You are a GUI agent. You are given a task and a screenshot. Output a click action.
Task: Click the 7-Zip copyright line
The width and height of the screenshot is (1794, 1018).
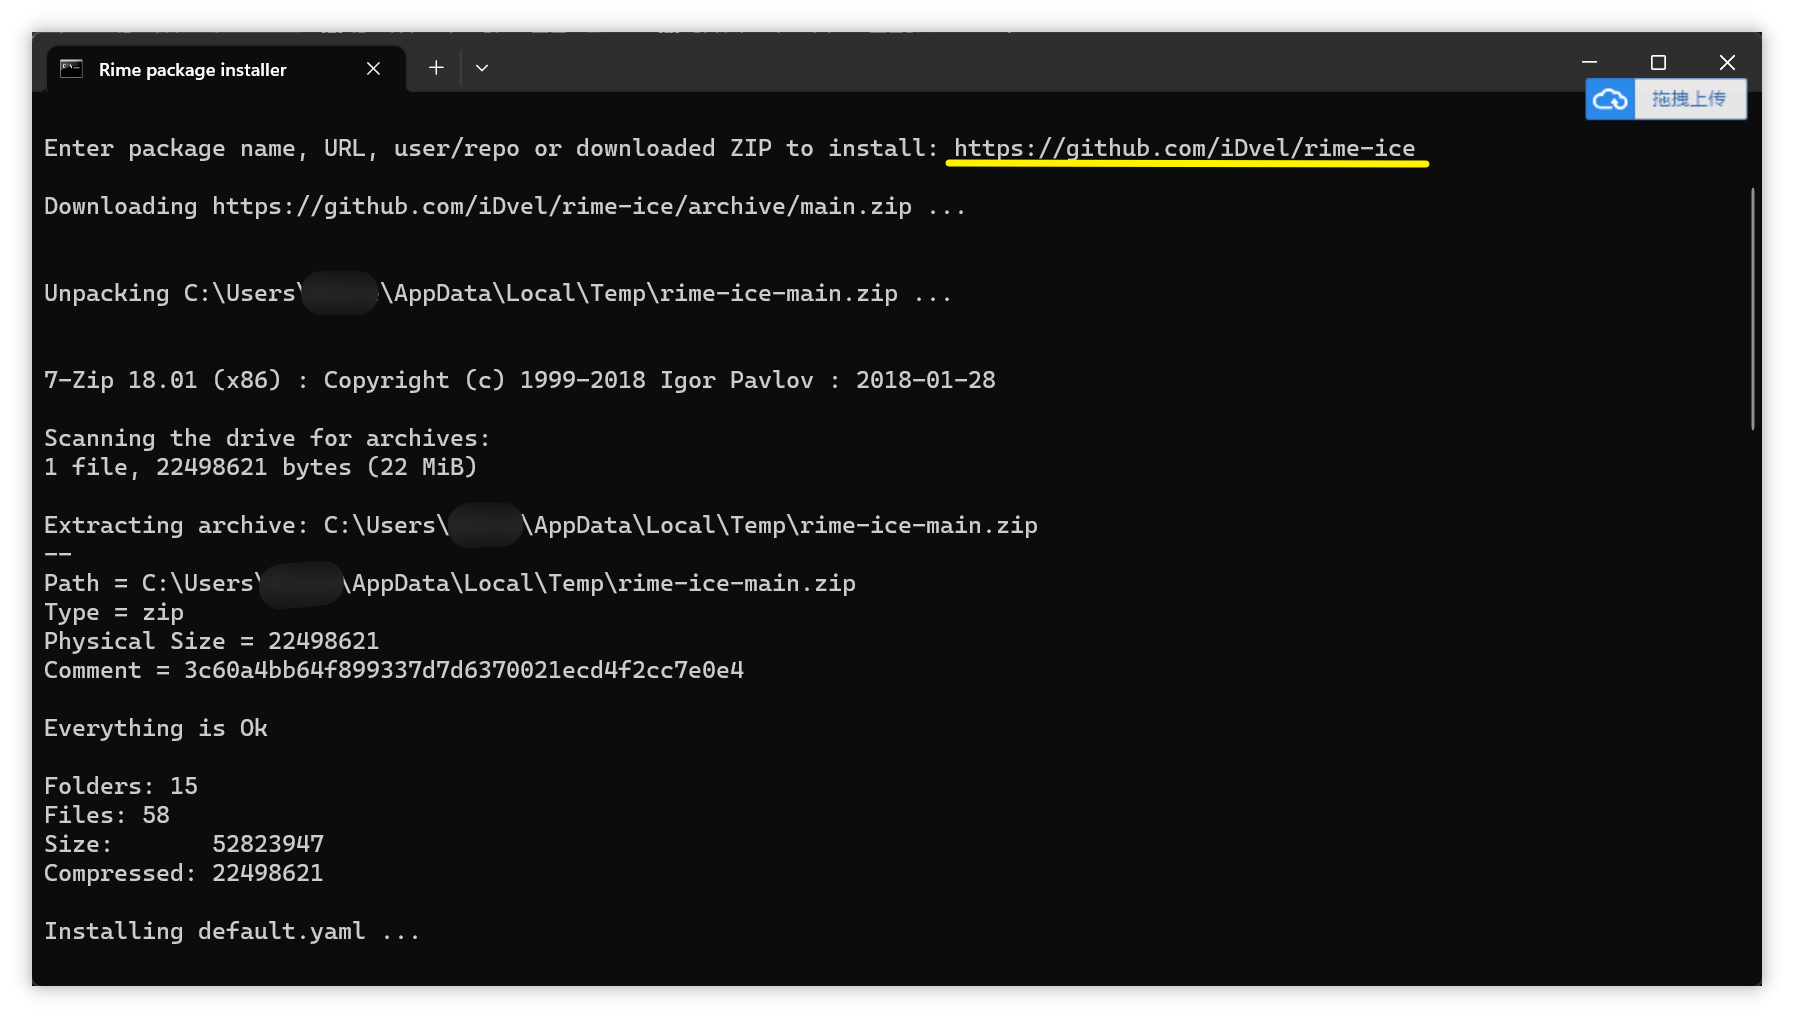[x=518, y=380]
